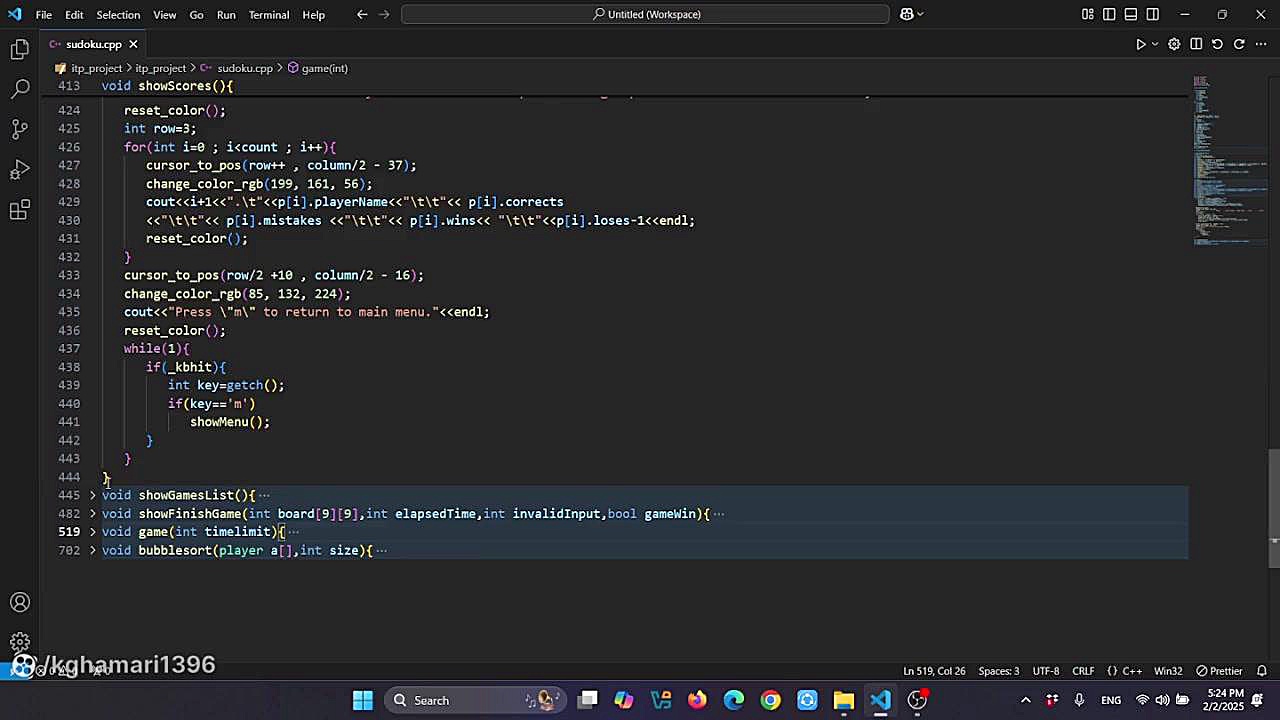Open the run button dropdown arrow

click(1155, 44)
